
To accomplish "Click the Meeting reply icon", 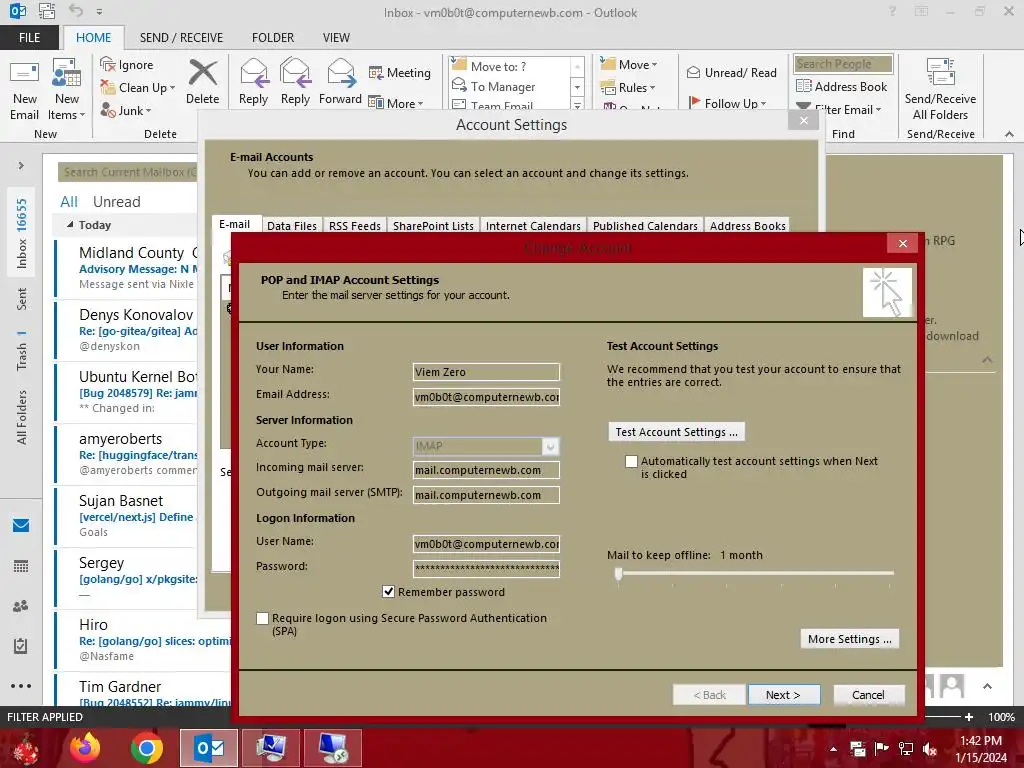I will [x=376, y=72].
